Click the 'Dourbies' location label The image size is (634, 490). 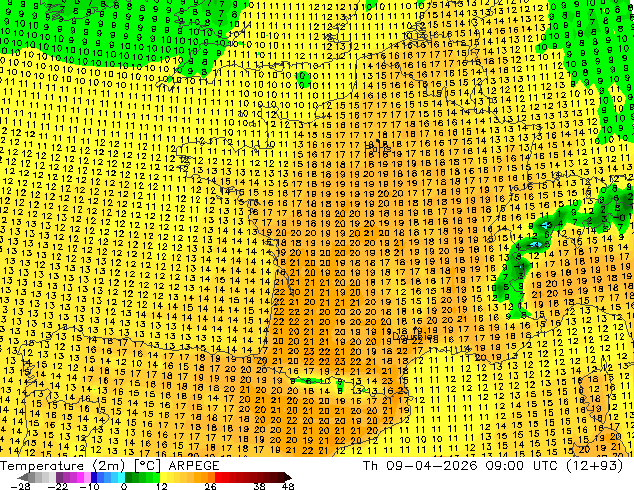pyautogui.click(x=415, y=337)
